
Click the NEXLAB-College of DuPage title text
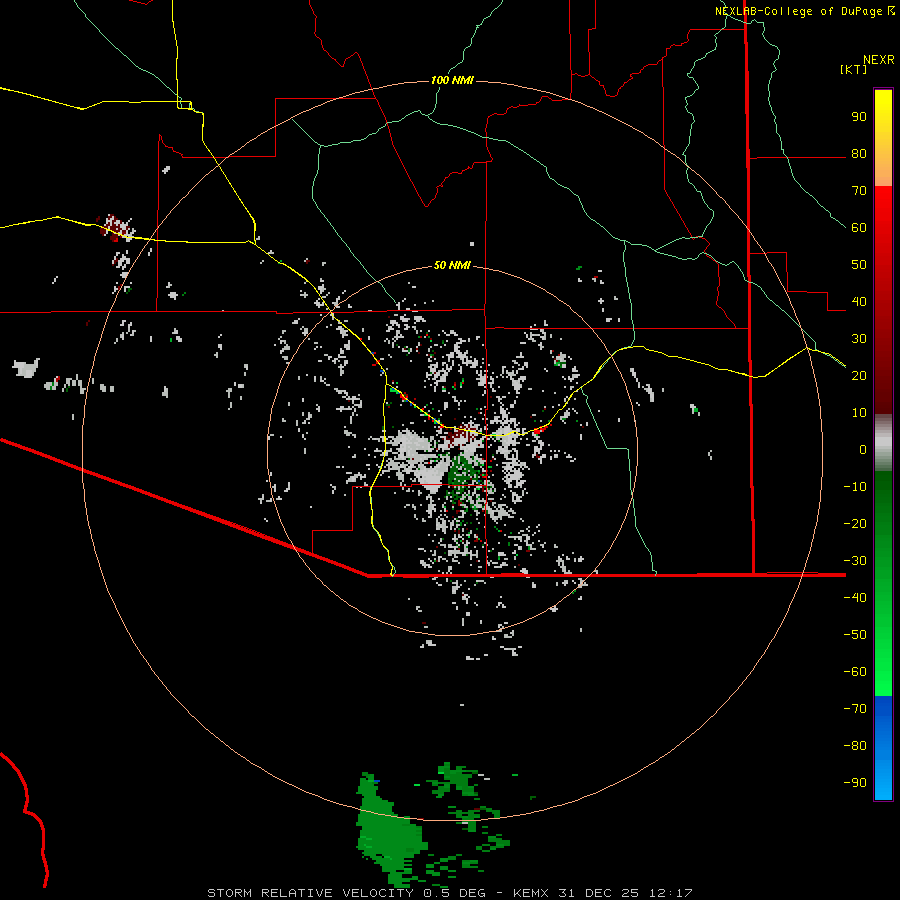pos(799,11)
